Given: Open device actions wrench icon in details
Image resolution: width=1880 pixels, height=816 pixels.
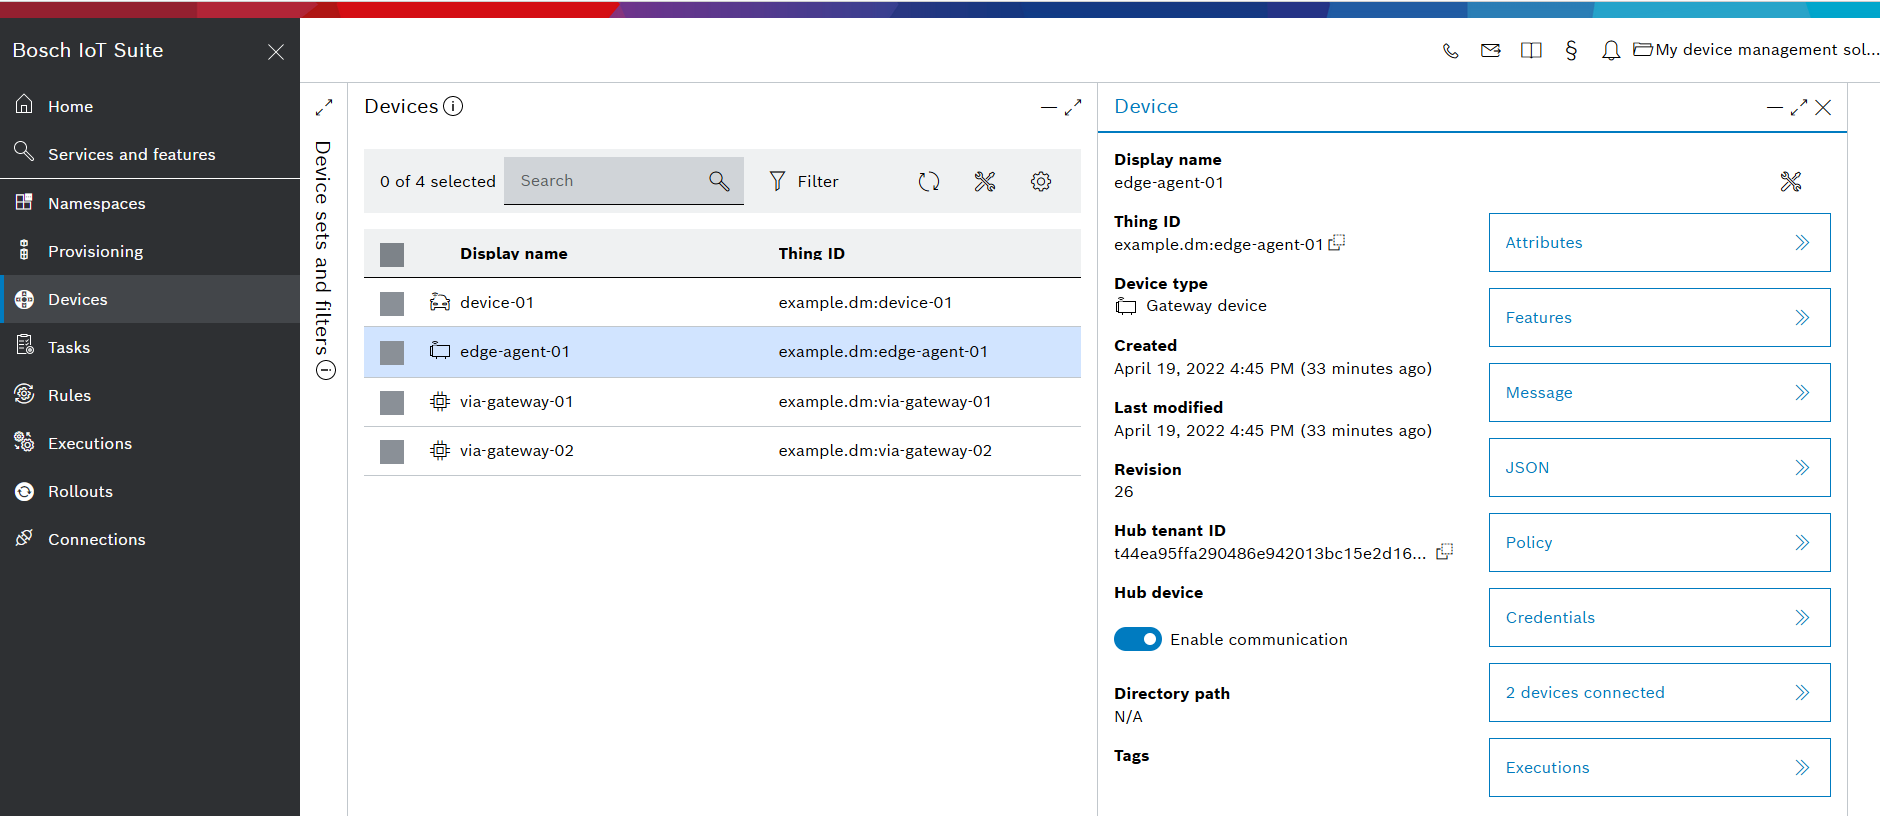Looking at the screenshot, I should pos(1791,181).
